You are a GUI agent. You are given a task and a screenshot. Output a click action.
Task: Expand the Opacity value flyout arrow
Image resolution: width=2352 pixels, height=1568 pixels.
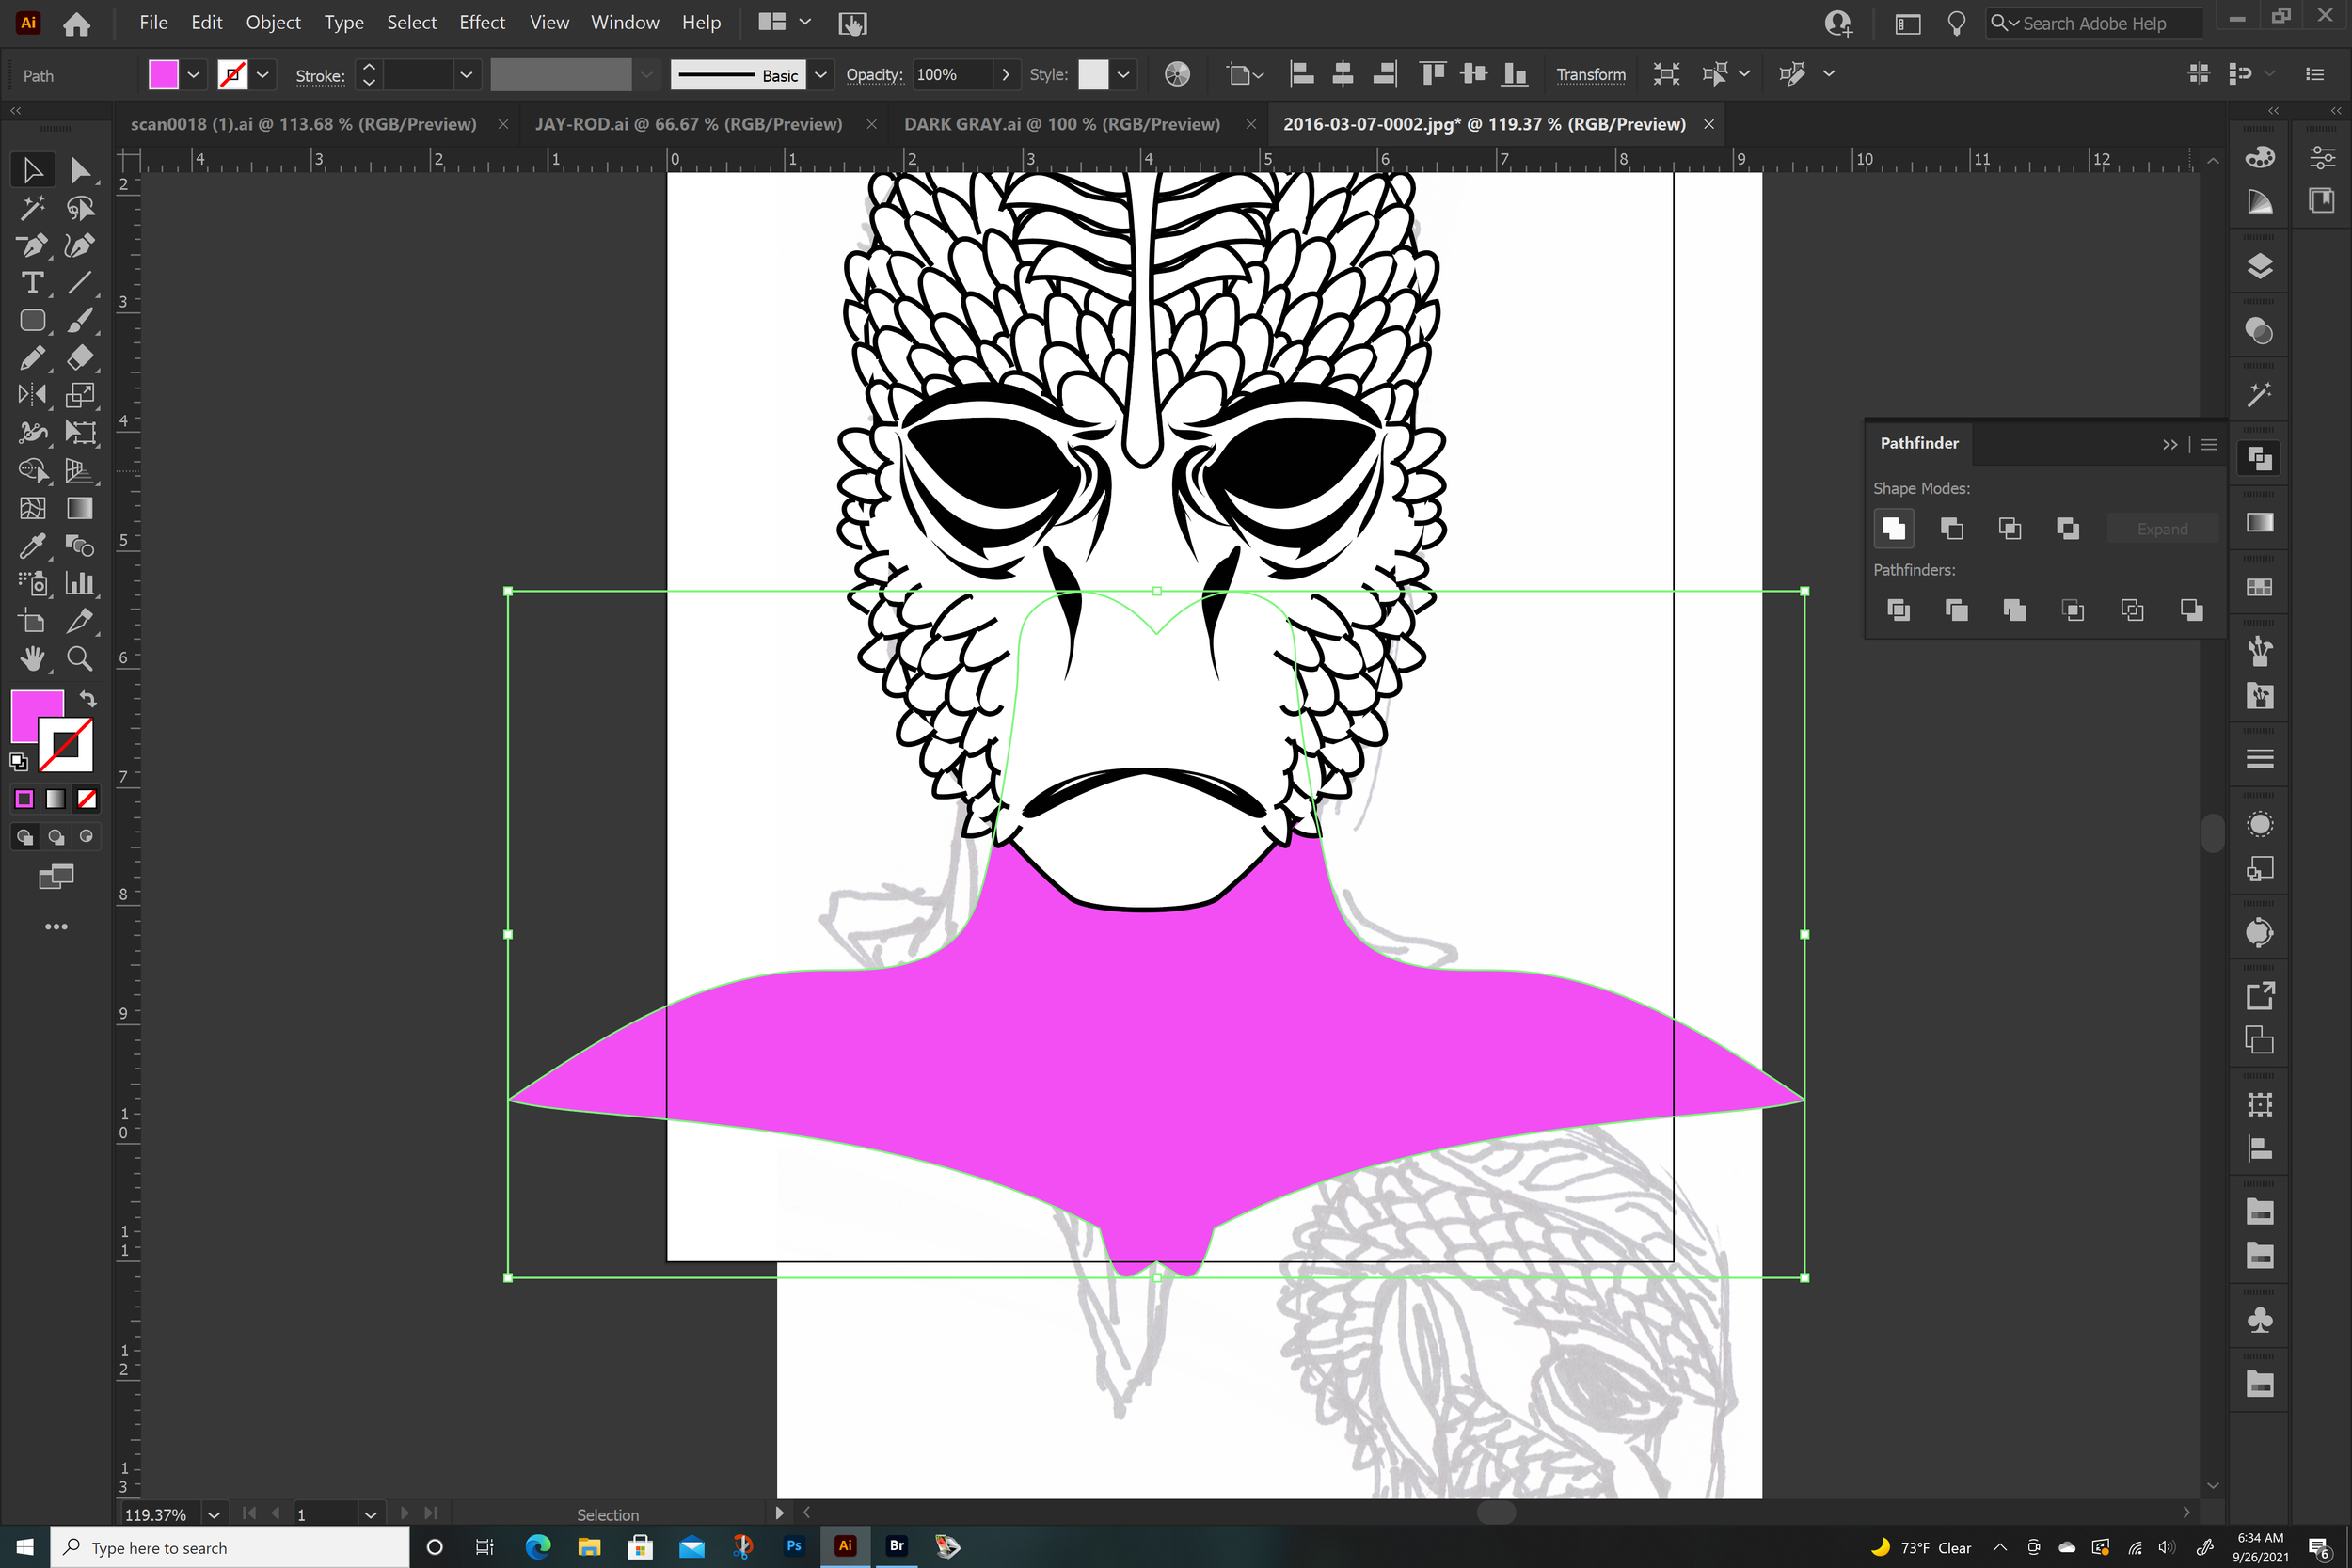click(1005, 75)
